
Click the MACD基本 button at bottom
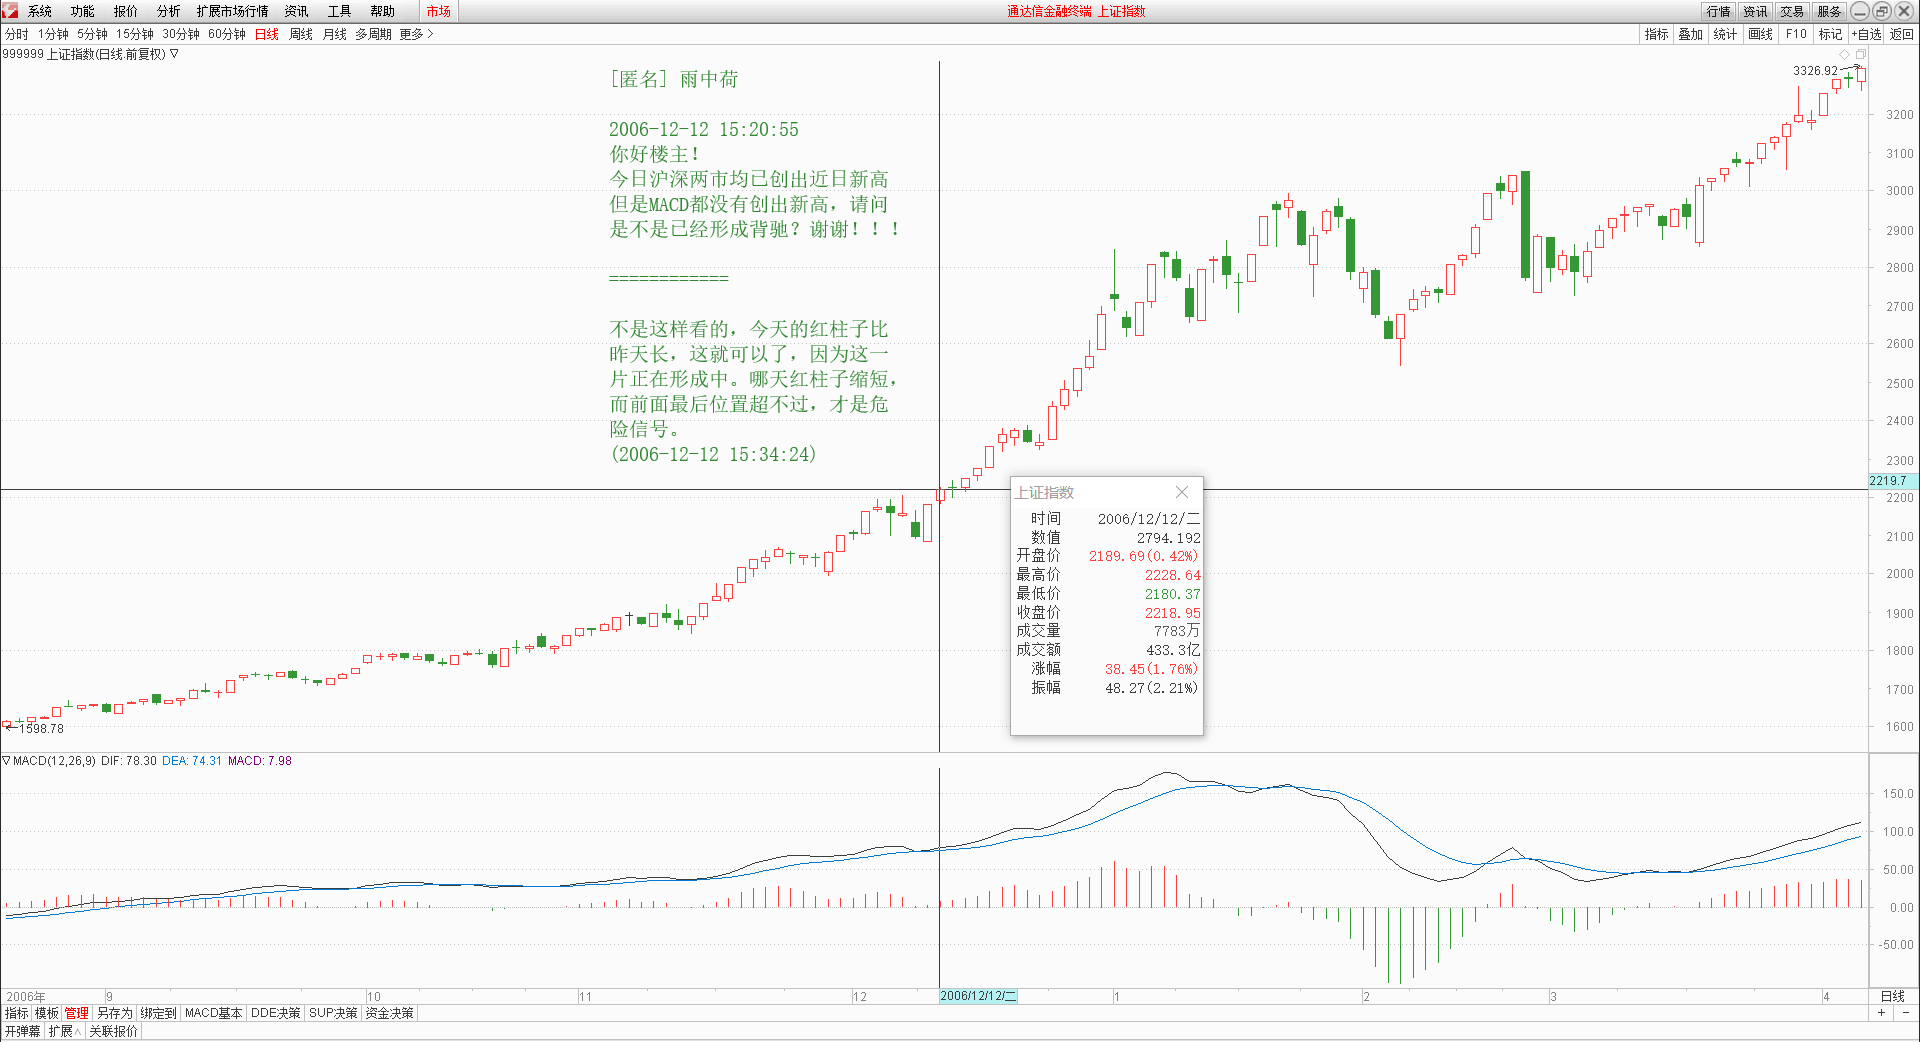(x=212, y=1012)
